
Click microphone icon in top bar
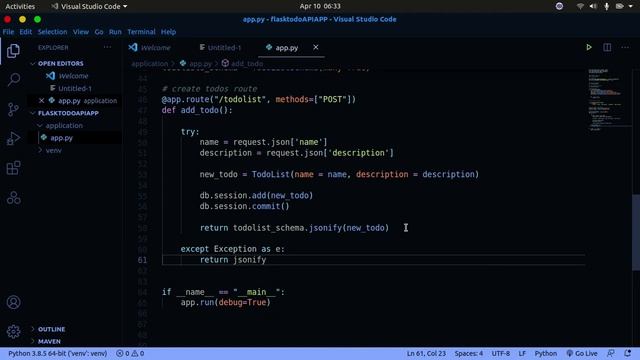click(x=607, y=6)
